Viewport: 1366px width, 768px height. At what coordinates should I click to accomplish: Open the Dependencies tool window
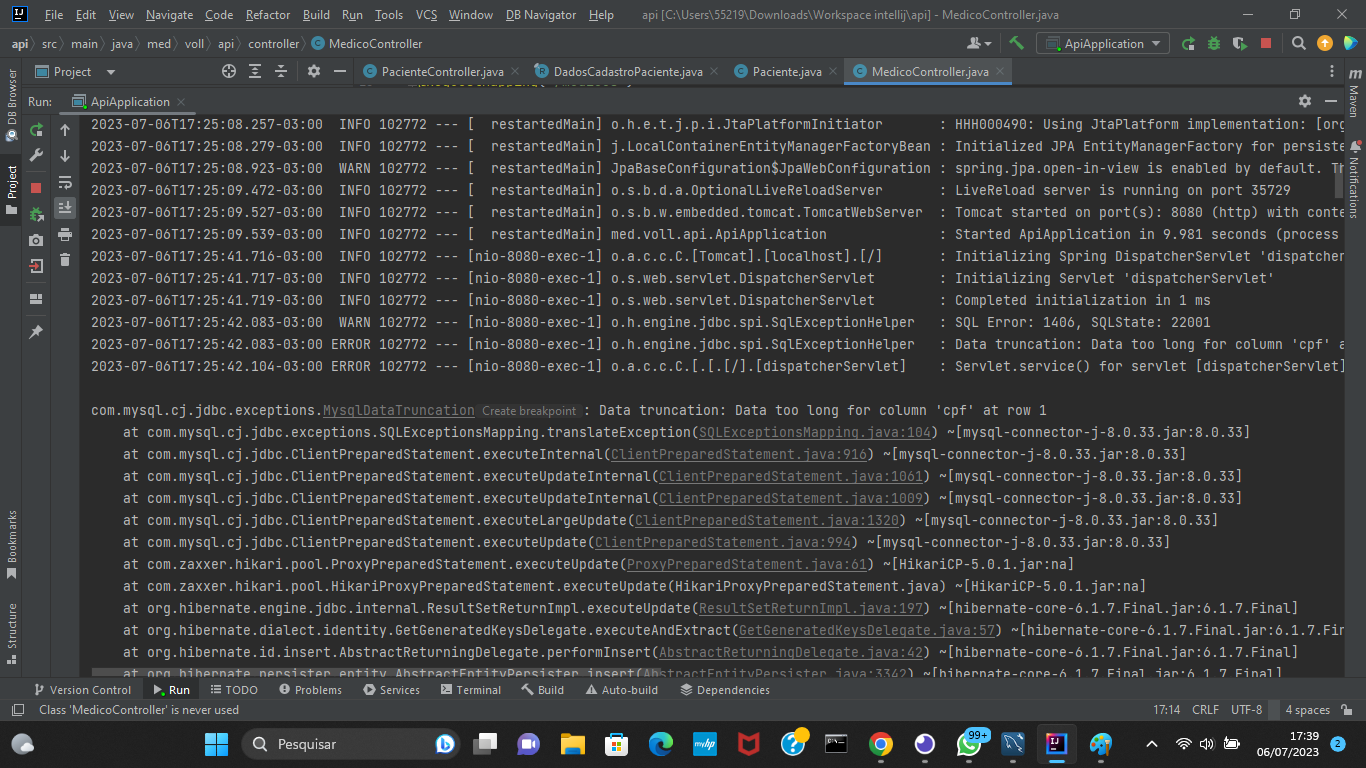coord(724,690)
